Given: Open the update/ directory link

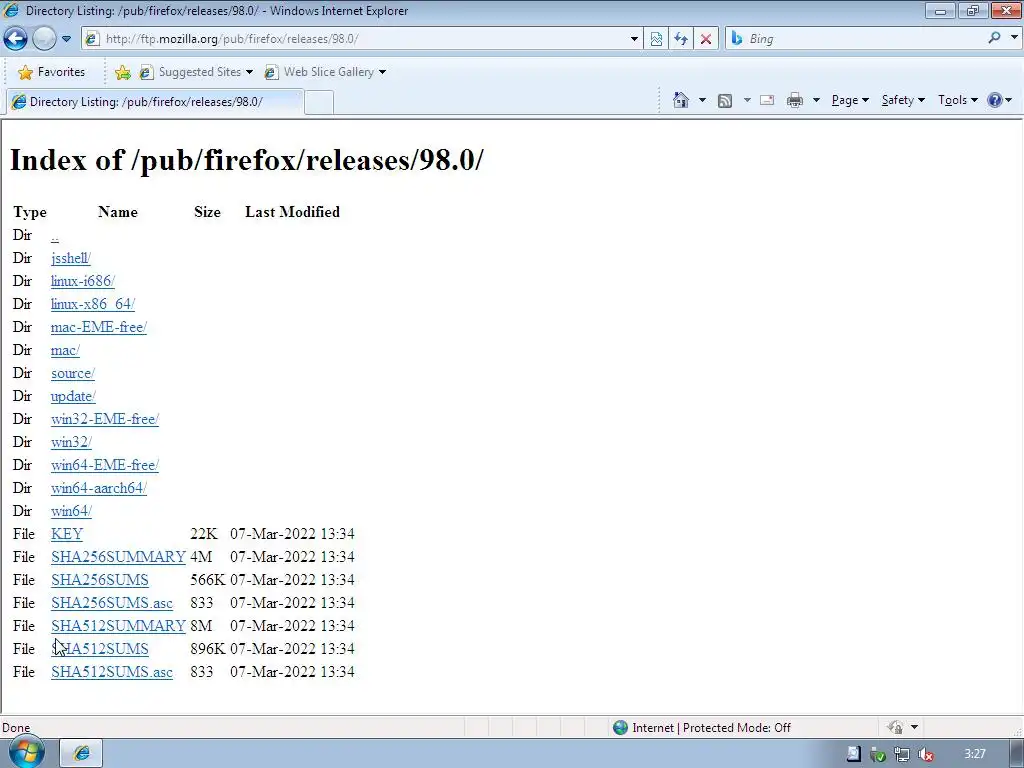Looking at the screenshot, I should pos(73,396).
